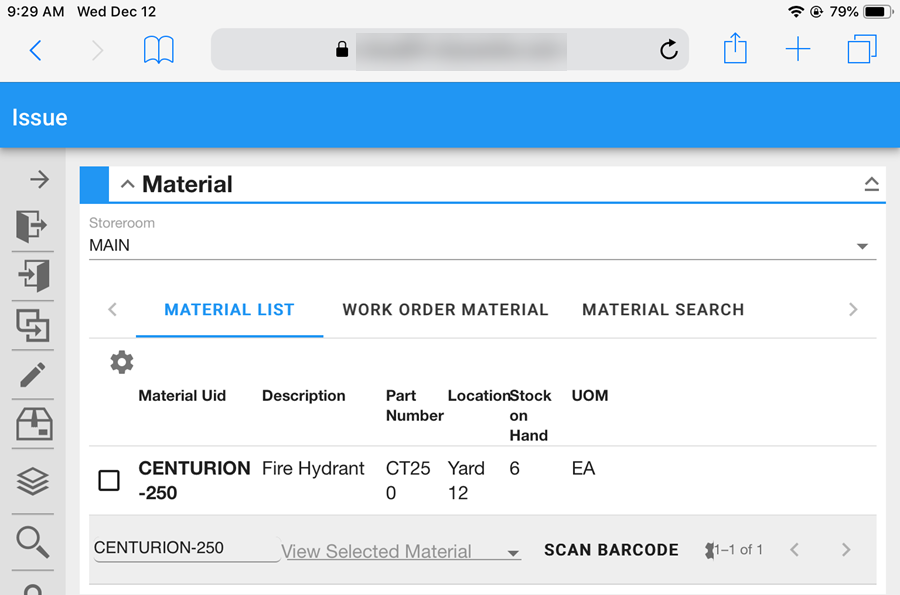This screenshot has height=595, width=900.
Task: Collapse panel using top-right eject arrow
Action: pos(871,184)
